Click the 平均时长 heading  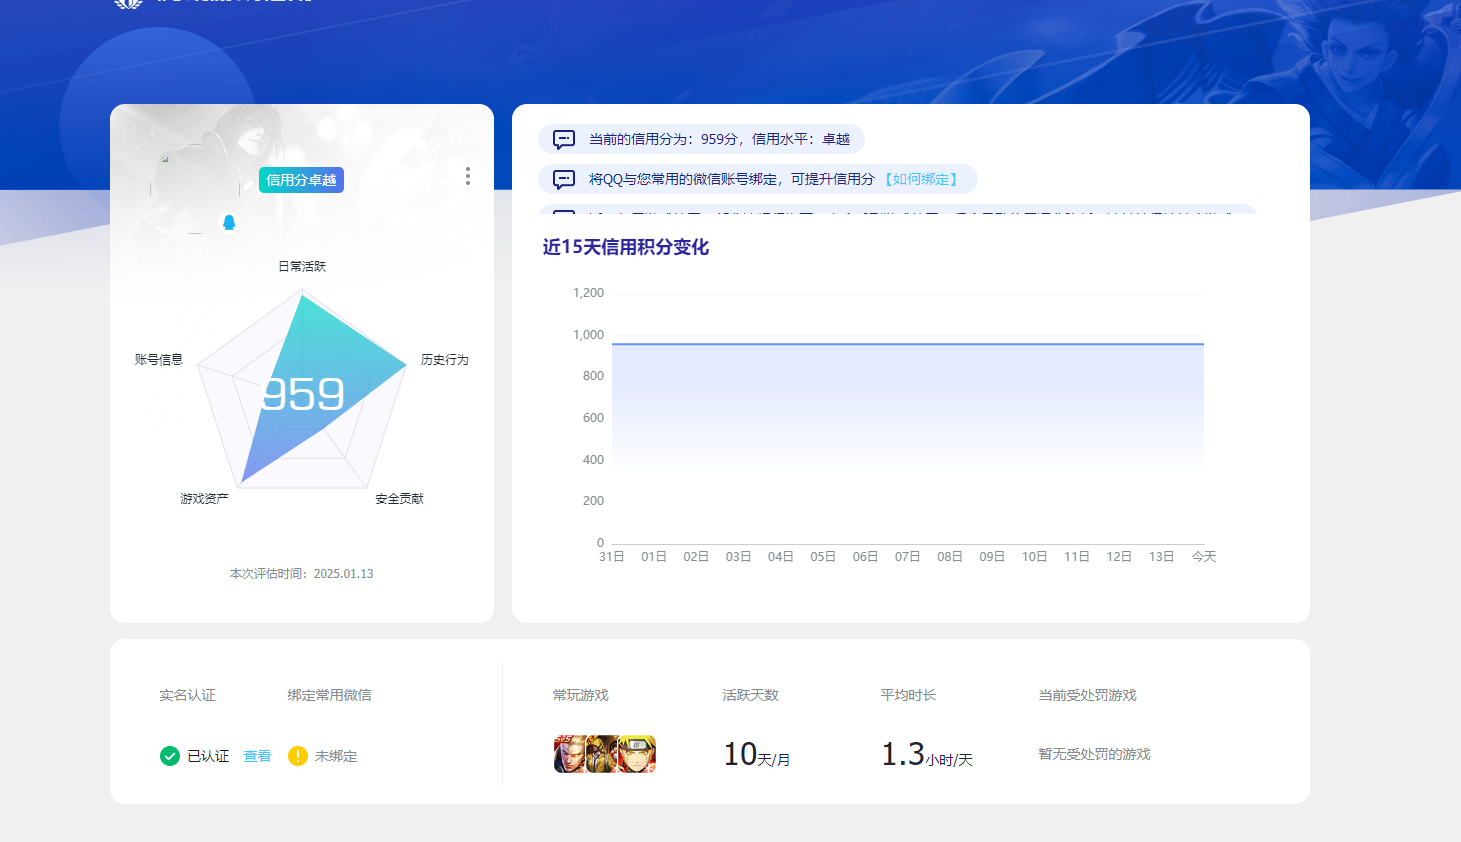pyautogui.click(x=909, y=695)
